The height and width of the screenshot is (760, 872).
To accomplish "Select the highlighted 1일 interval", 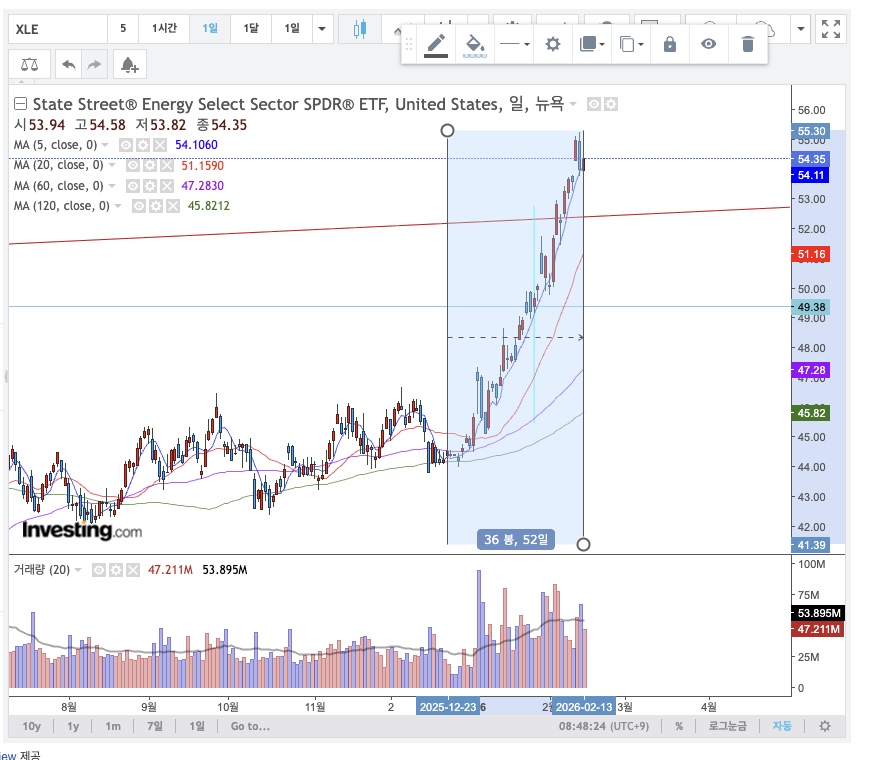I will pos(210,29).
